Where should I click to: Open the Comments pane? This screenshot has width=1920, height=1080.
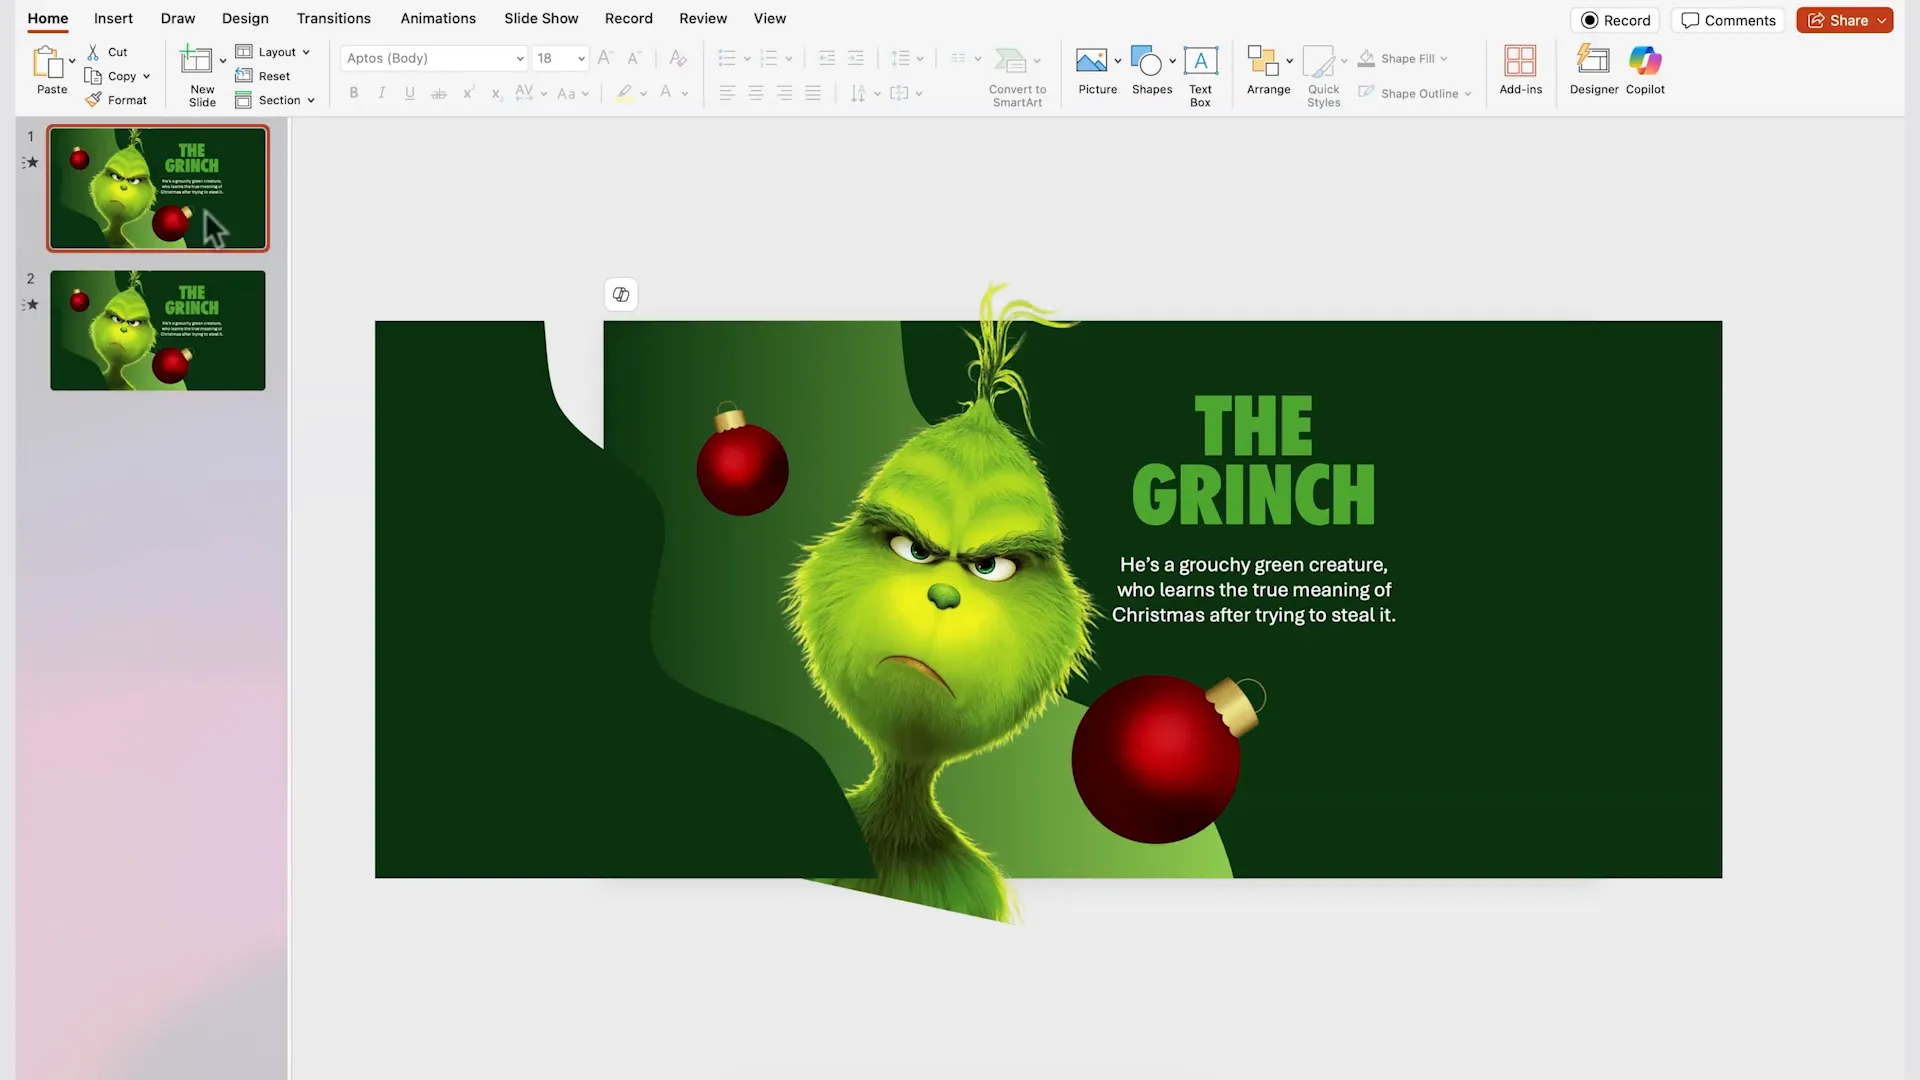pyautogui.click(x=1728, y=20)
